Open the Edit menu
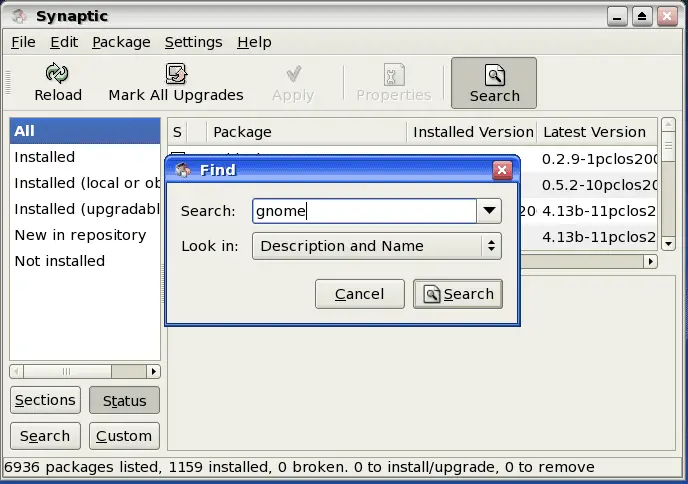Screen dimensions: 688x484 pos(64,42)
